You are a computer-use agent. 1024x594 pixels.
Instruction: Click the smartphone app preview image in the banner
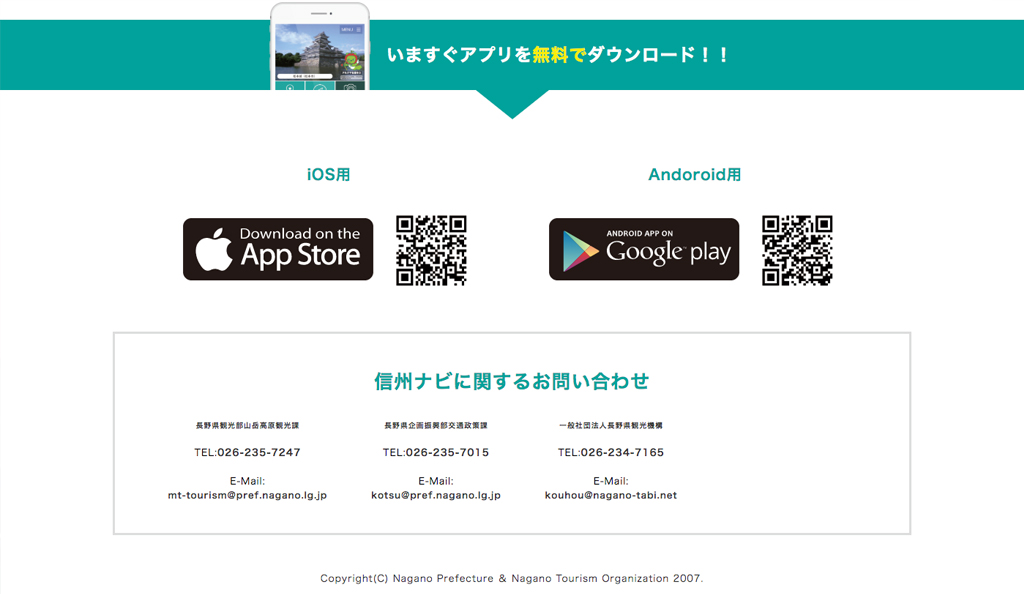[x=320, y=47]
